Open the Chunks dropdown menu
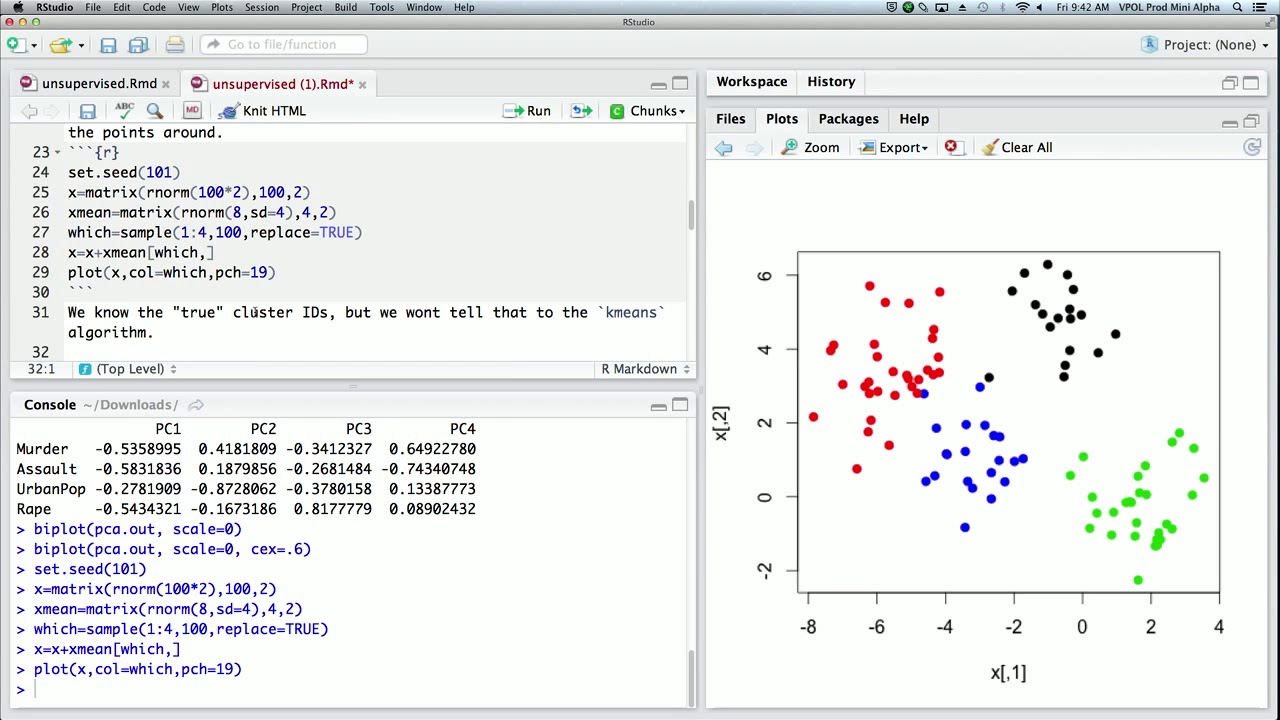The width and height of the screenshot is (1280, 720). coord(647,111)
